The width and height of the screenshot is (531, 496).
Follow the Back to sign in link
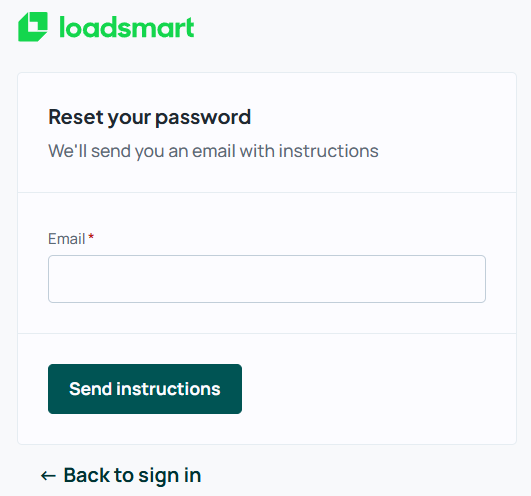(x=121, y=475)
